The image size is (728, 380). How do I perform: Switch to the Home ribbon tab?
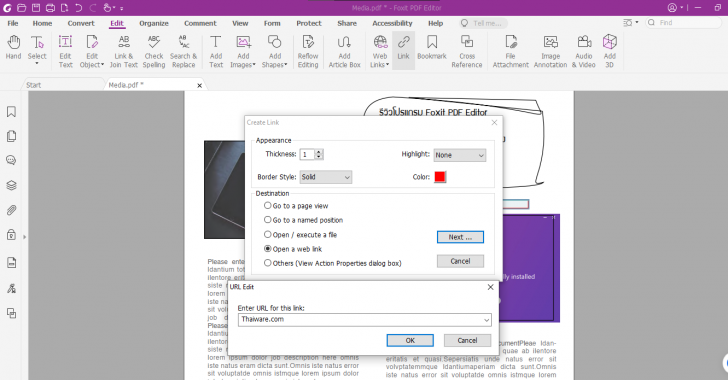[42, 23]
